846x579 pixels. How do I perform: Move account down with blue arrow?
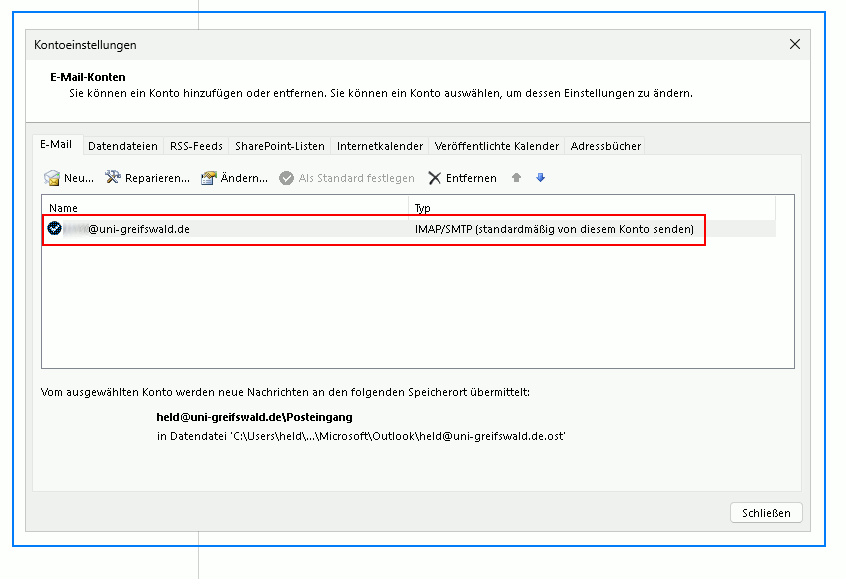point(540,178)
